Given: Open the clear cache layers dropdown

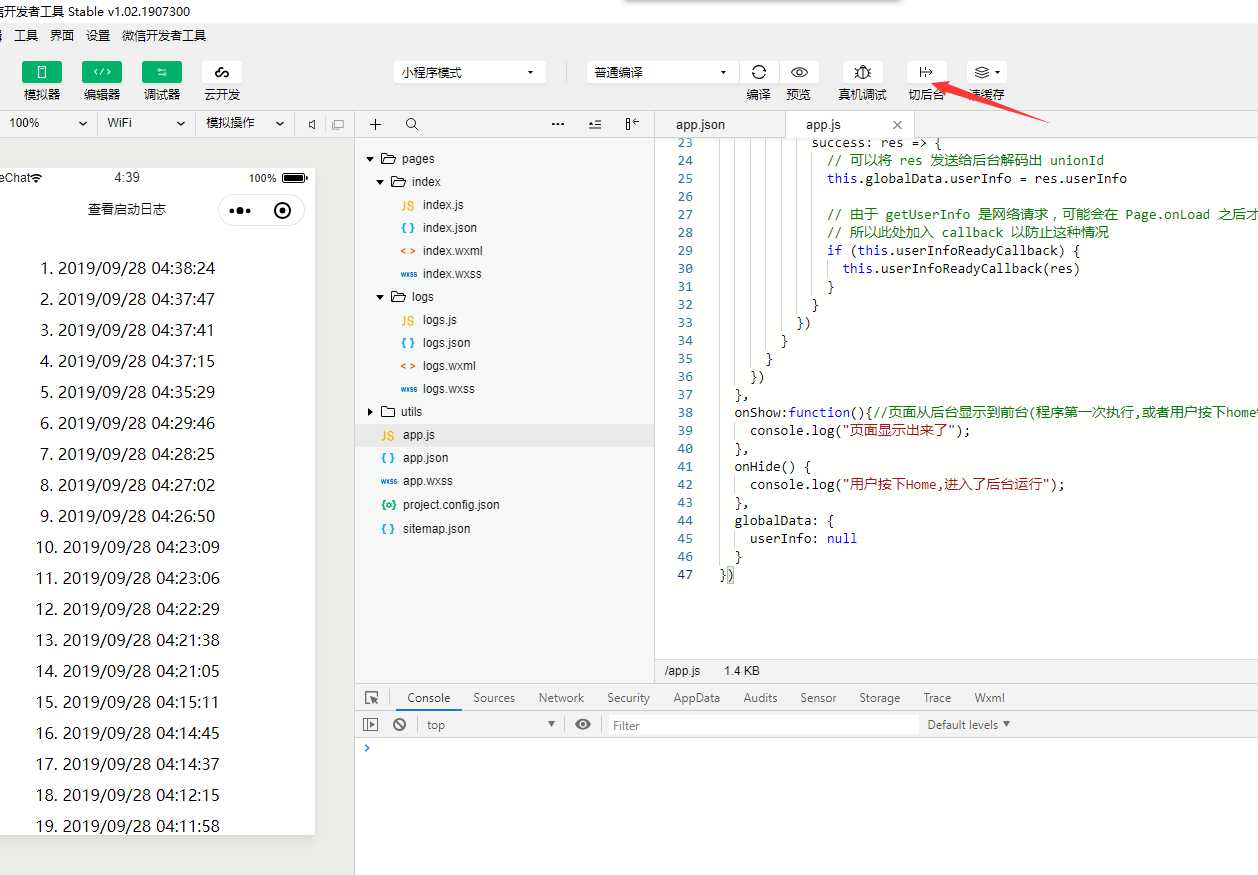Looking at the screenshot, I should click(x=986, y=72).
